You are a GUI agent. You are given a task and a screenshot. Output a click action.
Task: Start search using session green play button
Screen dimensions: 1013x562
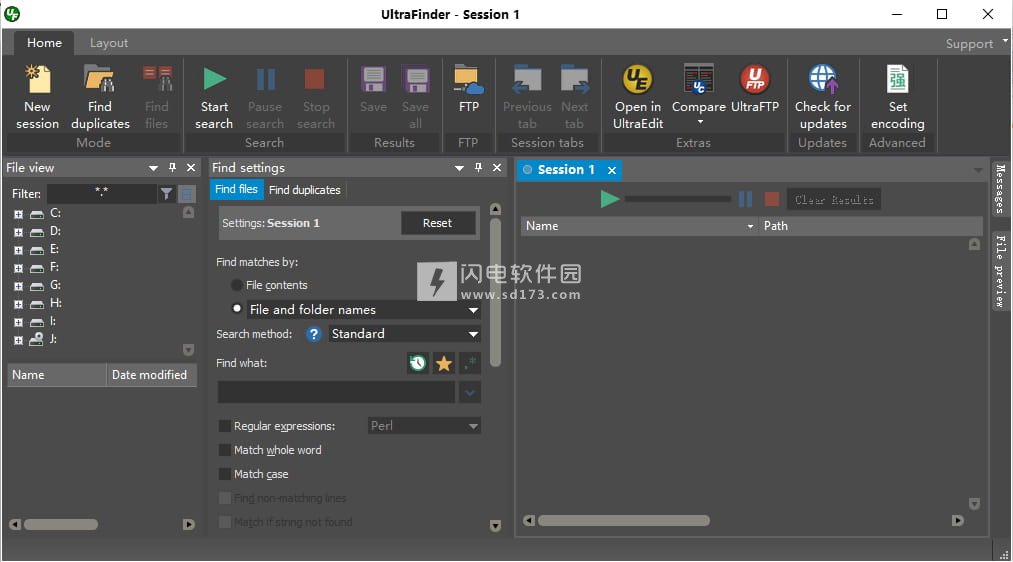[609, 199]
